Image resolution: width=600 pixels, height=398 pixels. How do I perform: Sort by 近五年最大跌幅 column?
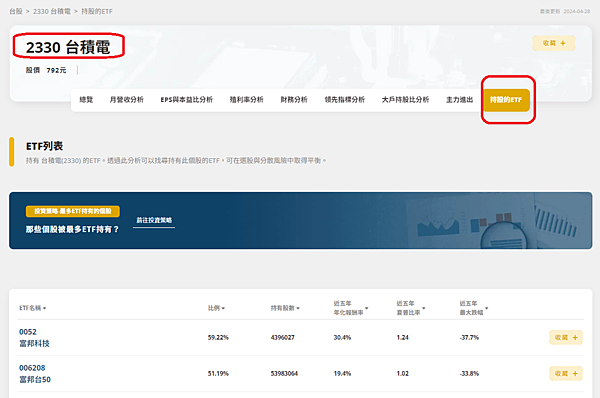[x=474, y=308]
